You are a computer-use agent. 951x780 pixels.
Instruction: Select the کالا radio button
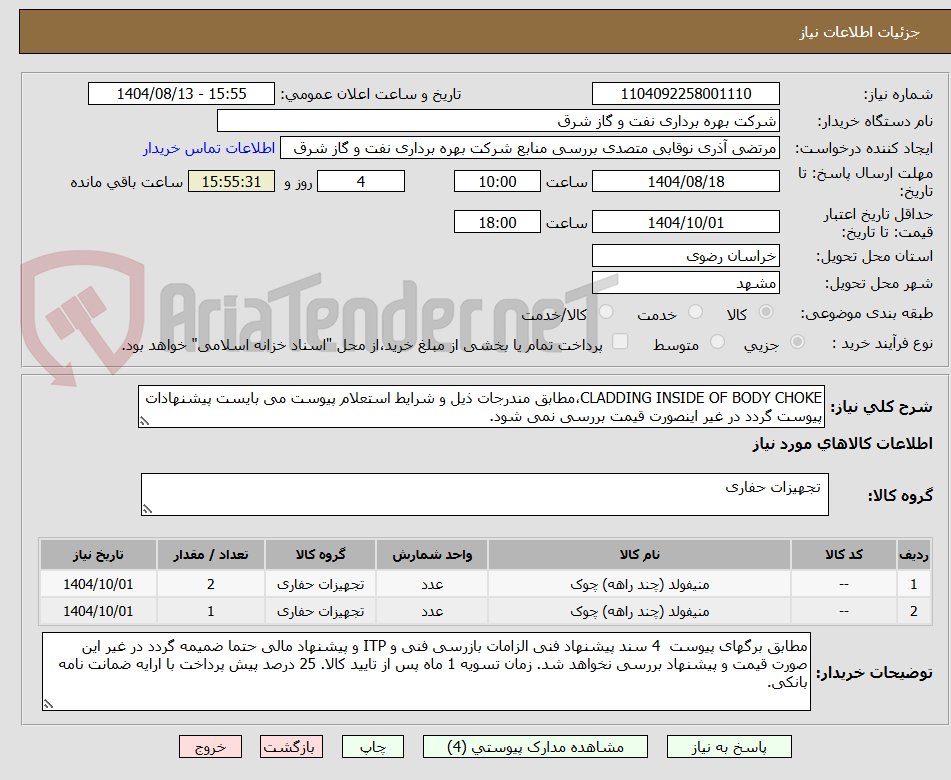766,312
